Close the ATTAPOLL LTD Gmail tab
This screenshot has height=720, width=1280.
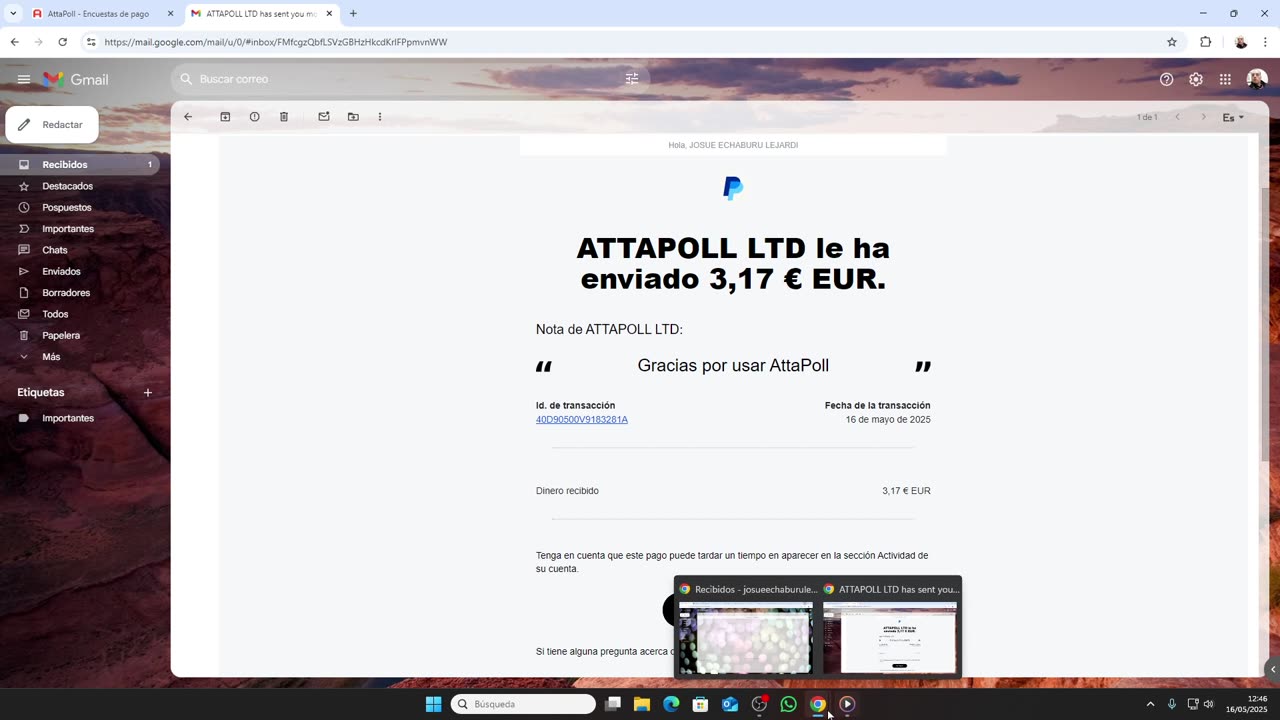pyautogui.click(x=329, y=14)
